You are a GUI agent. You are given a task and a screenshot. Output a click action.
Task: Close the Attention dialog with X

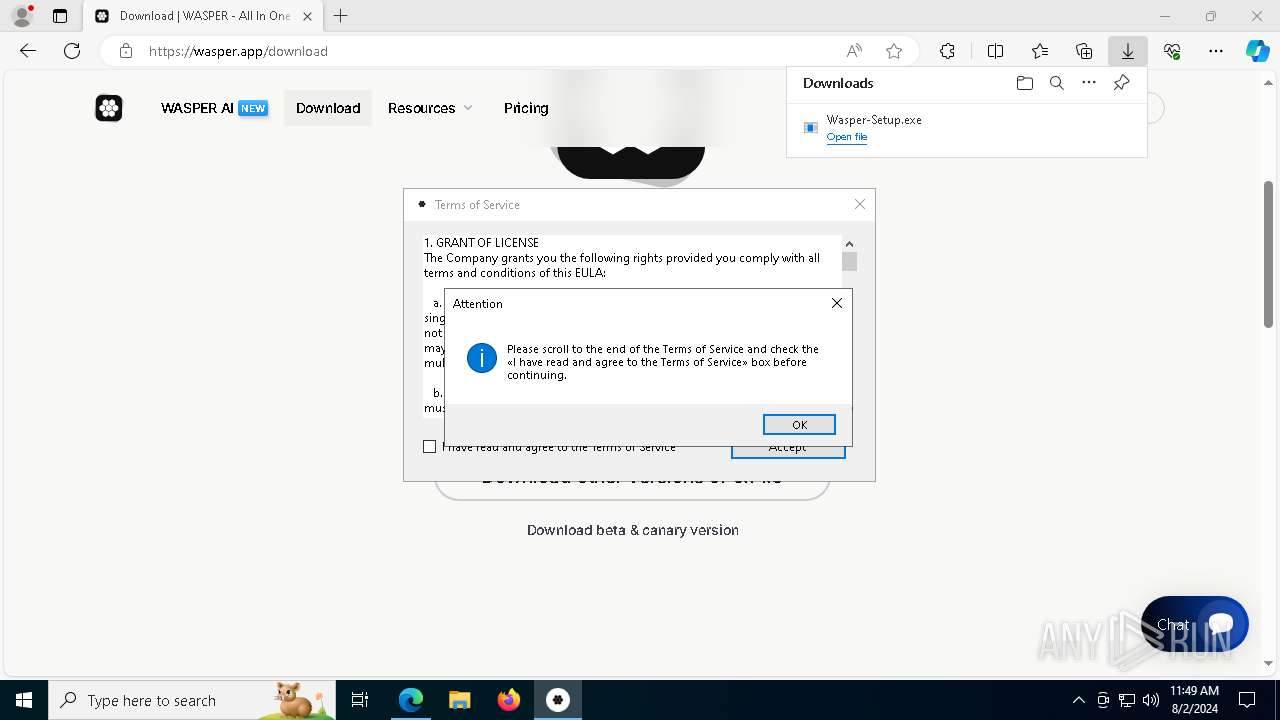tap(837, 303)
